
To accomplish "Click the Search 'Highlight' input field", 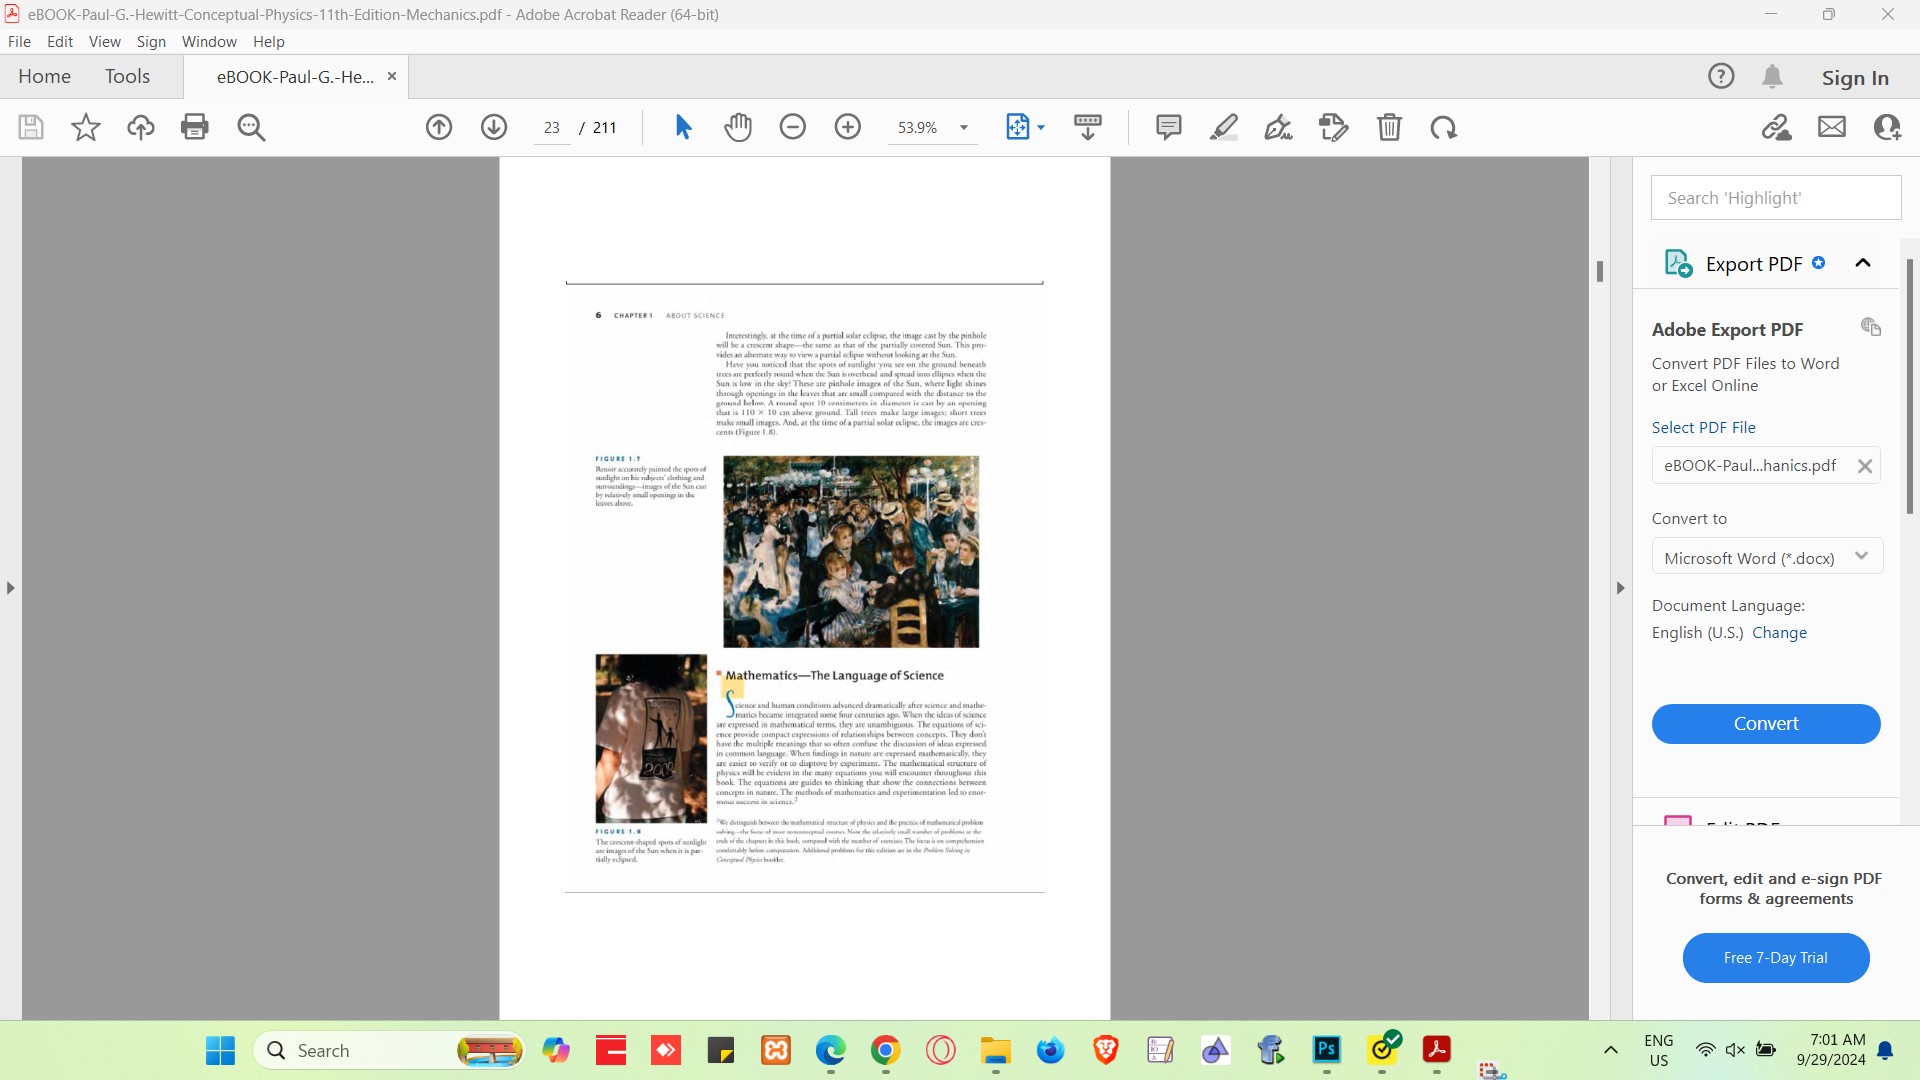I will 1776,198.
